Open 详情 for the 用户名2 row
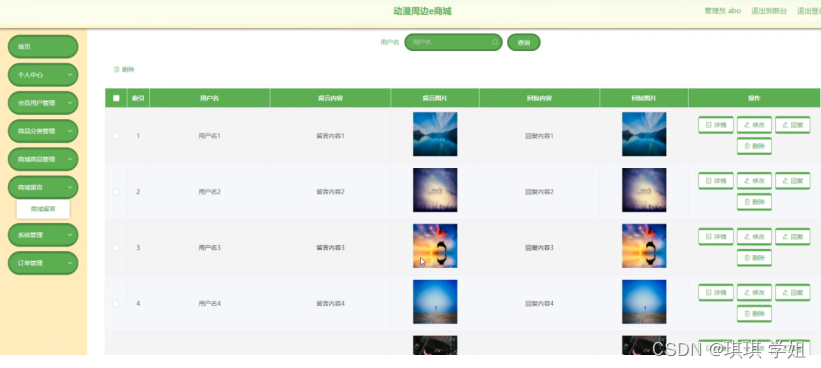The width and height of the screenshot is (821, 368). pyautogui.click(x=715, y=181)
